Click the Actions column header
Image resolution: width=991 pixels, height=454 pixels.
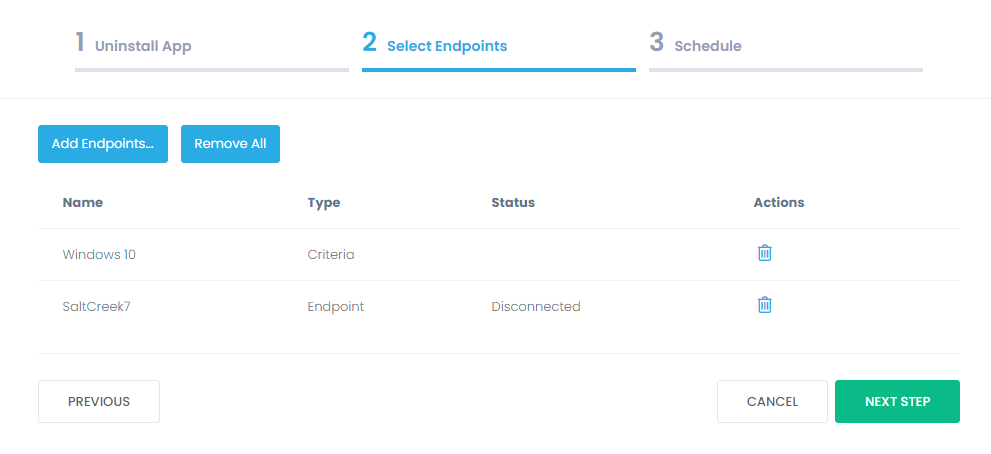point(779,202)
